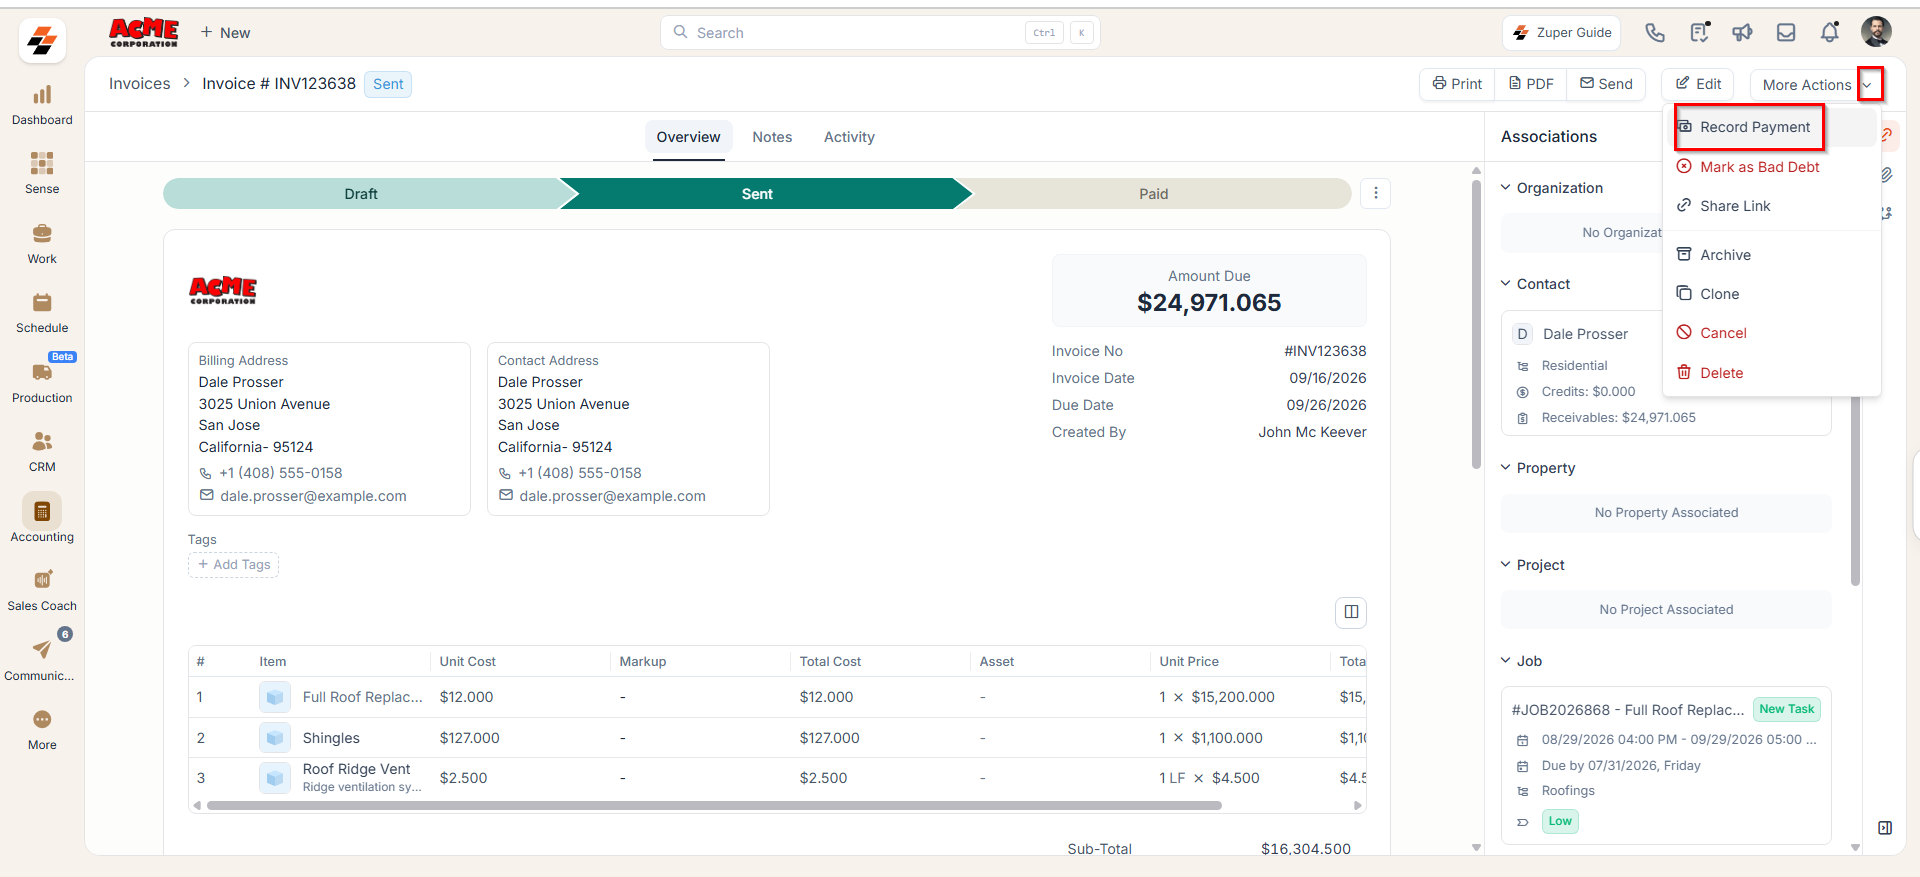
Task: Click the Paid status stage
Action: coord(1153,194)
